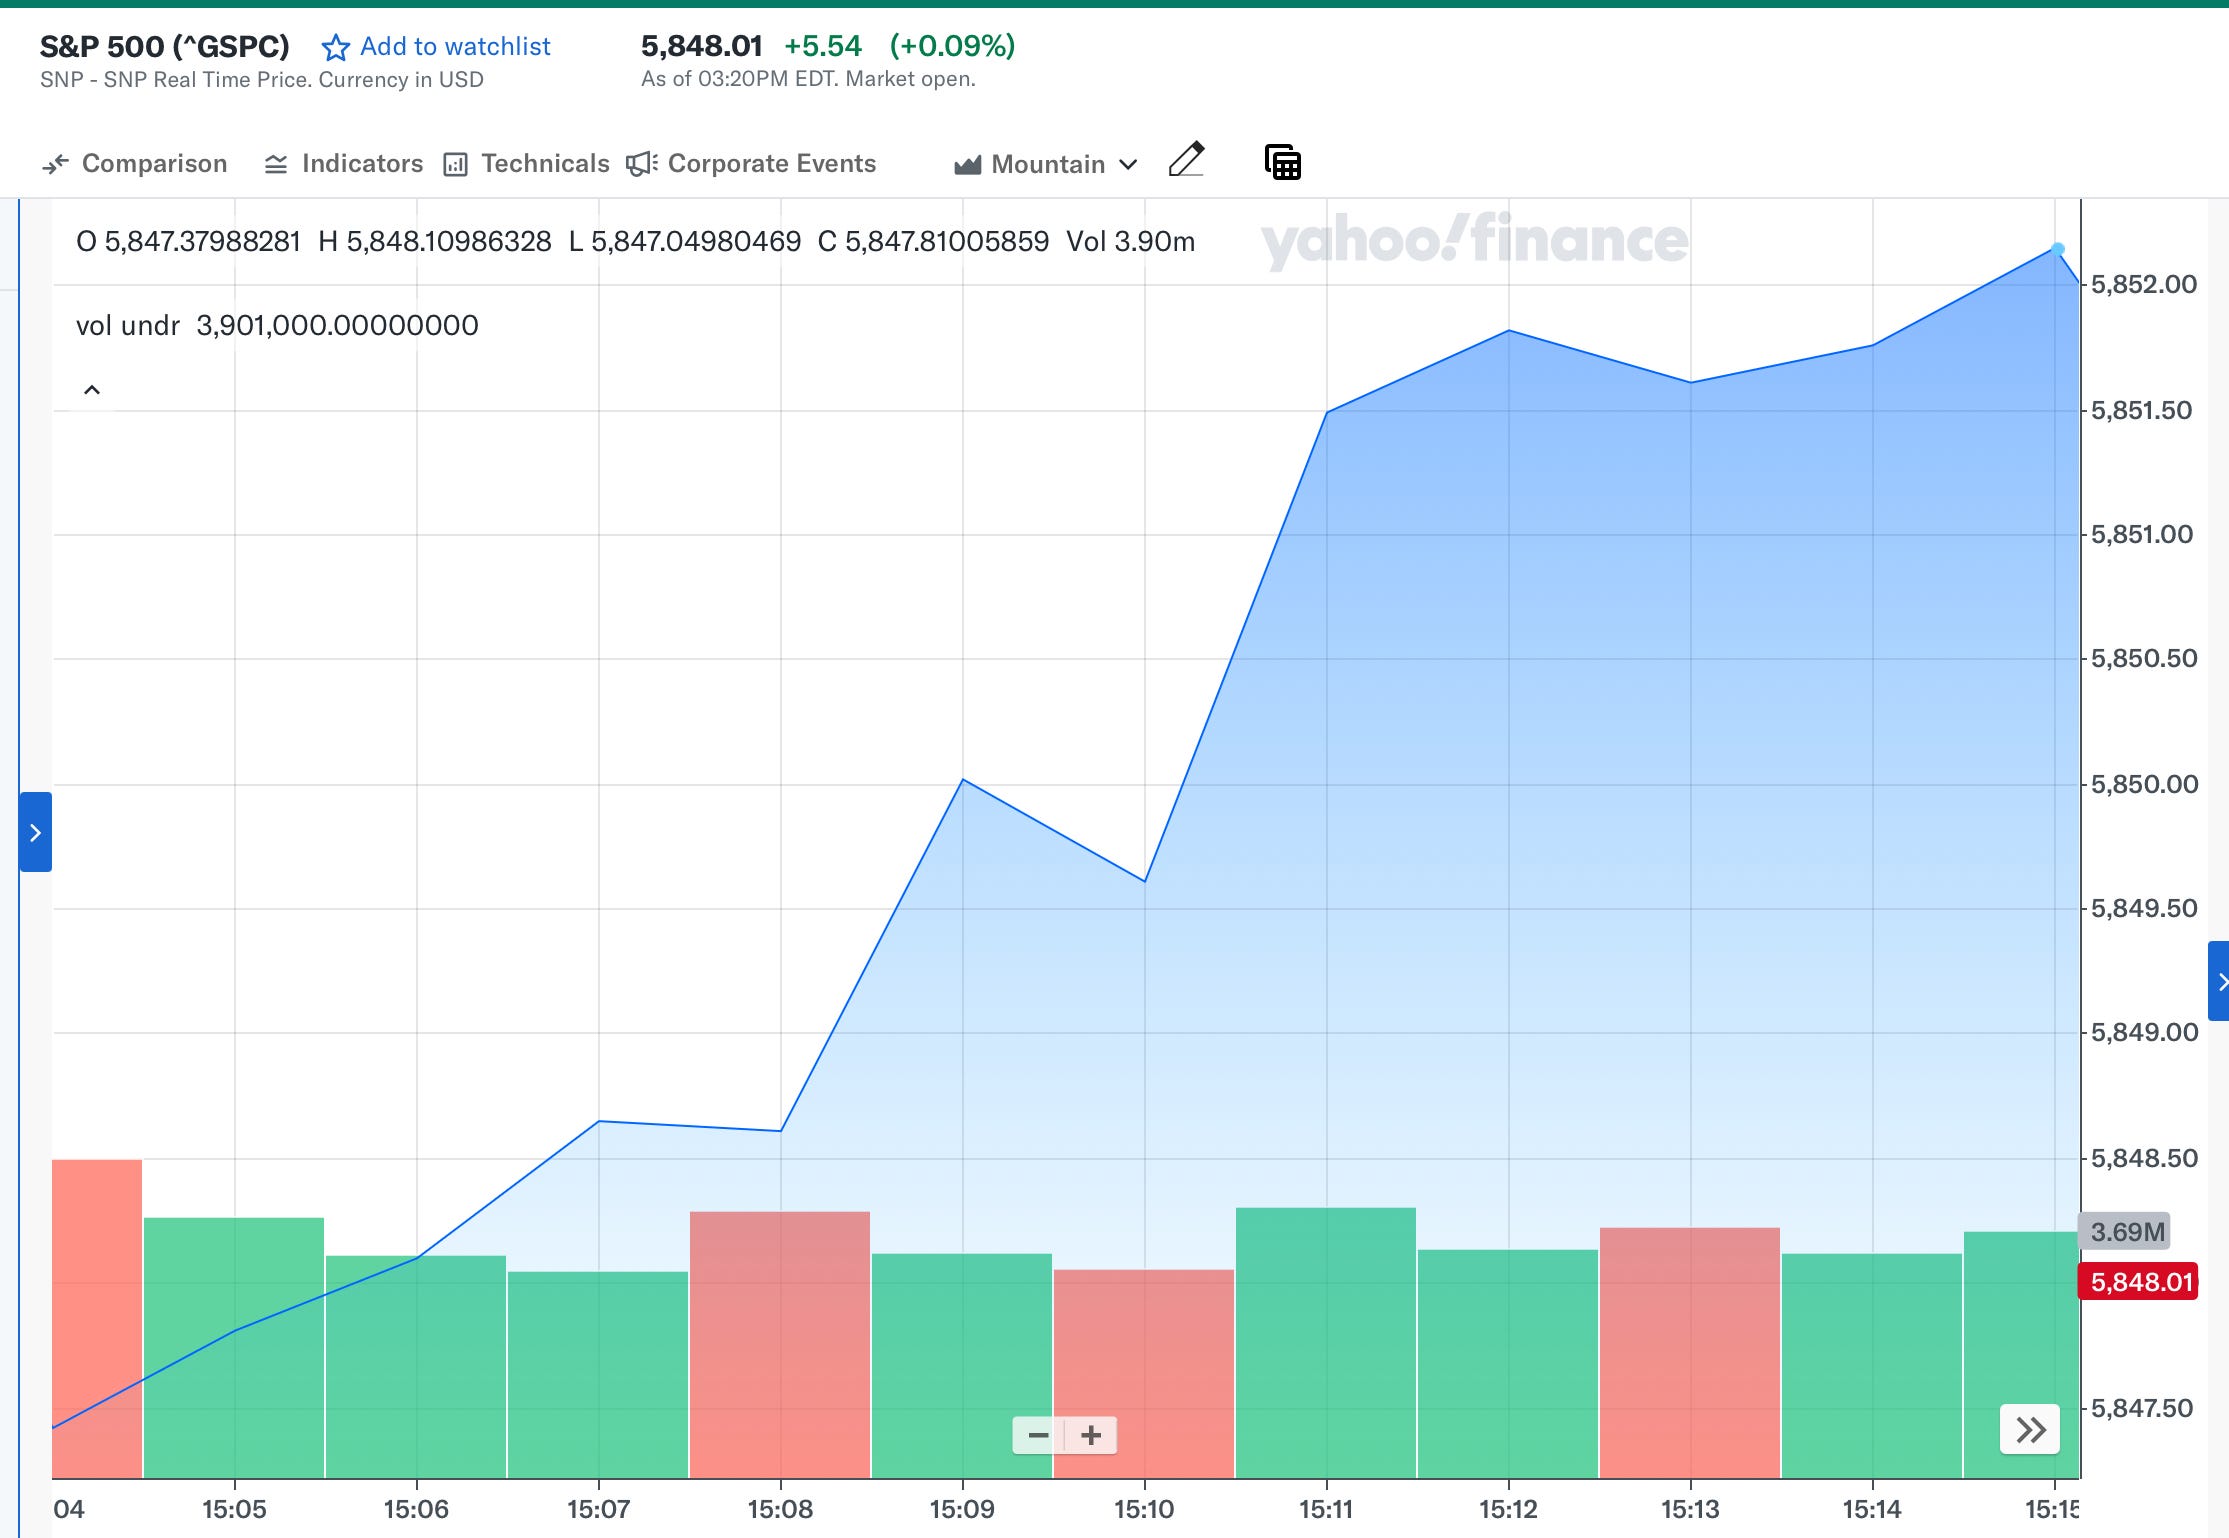Click the Comparison arrows icon
The width and height of the screenshot is (2229, 1538).
55,164
